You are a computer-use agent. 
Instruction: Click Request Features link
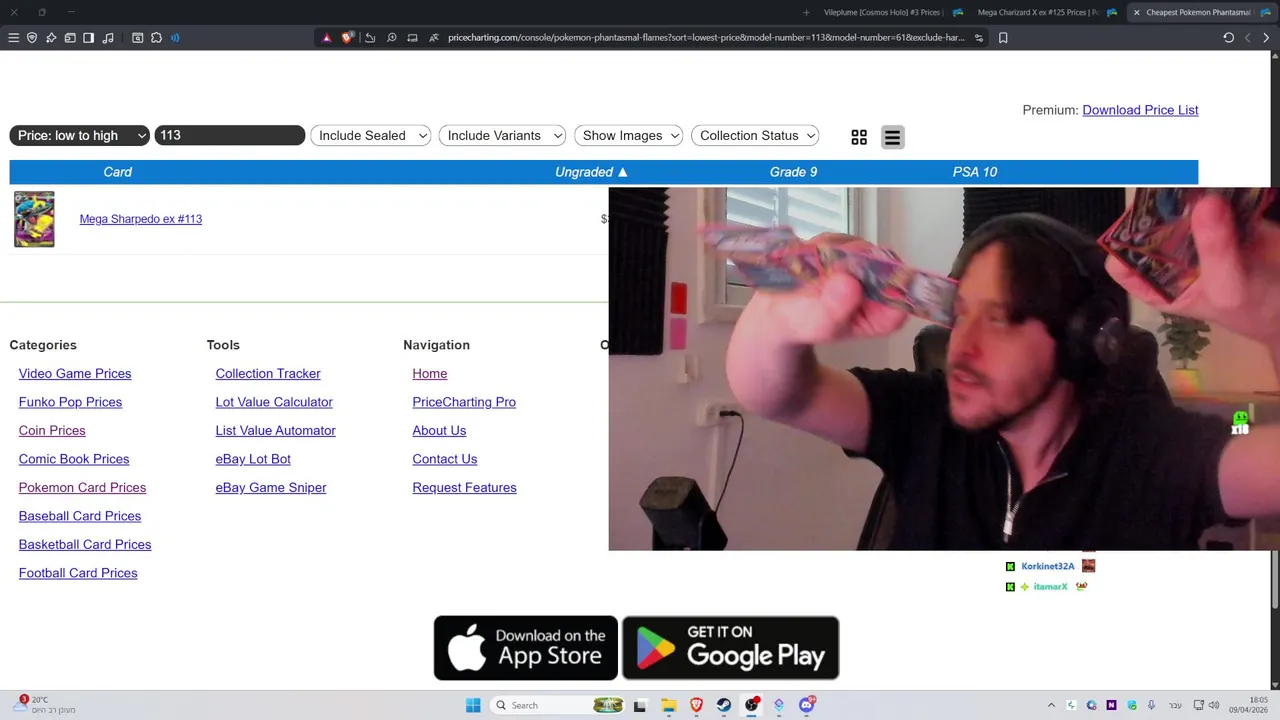point(464,487)
